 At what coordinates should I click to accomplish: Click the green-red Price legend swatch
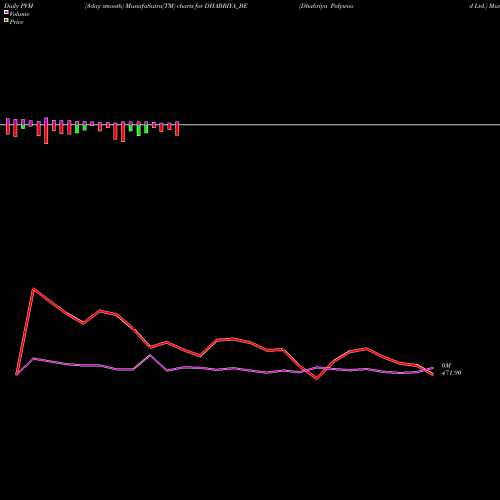pos(6,21)
